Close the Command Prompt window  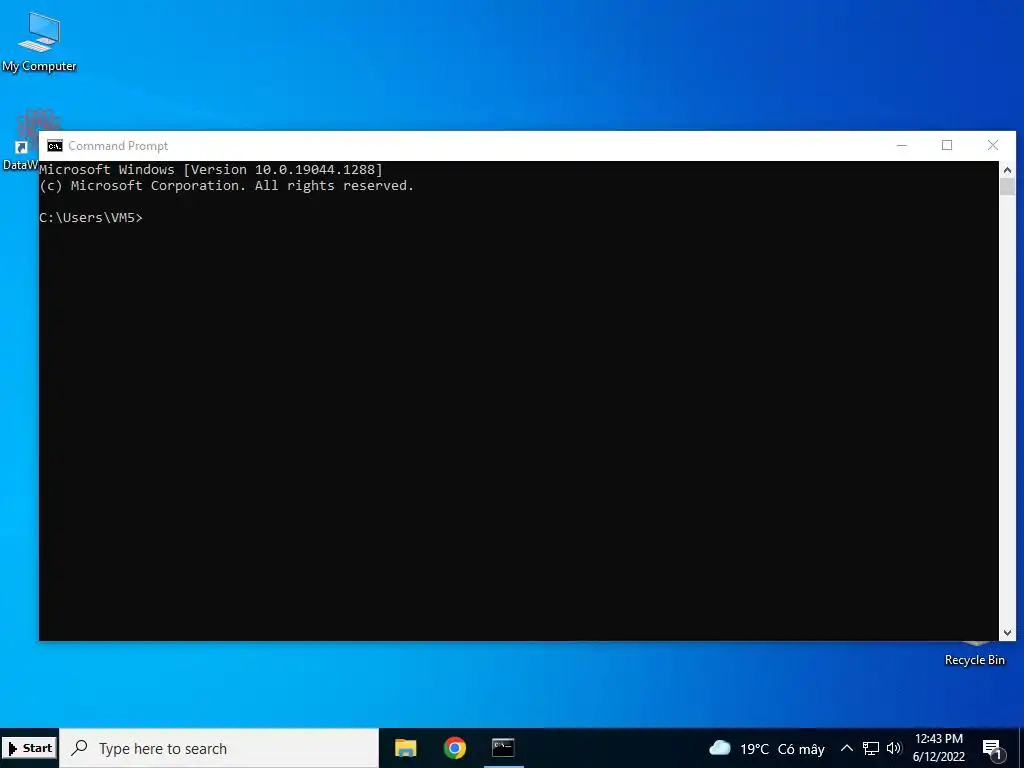point(993,146)
